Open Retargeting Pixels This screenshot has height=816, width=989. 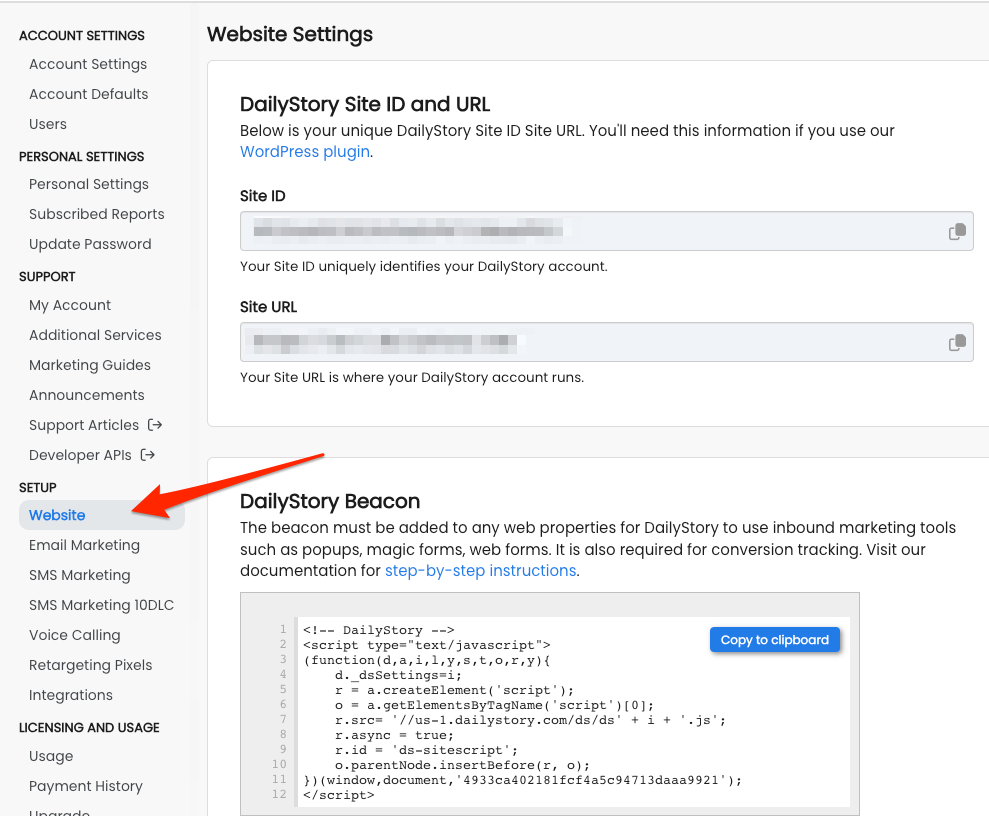(x=90, y=665)
